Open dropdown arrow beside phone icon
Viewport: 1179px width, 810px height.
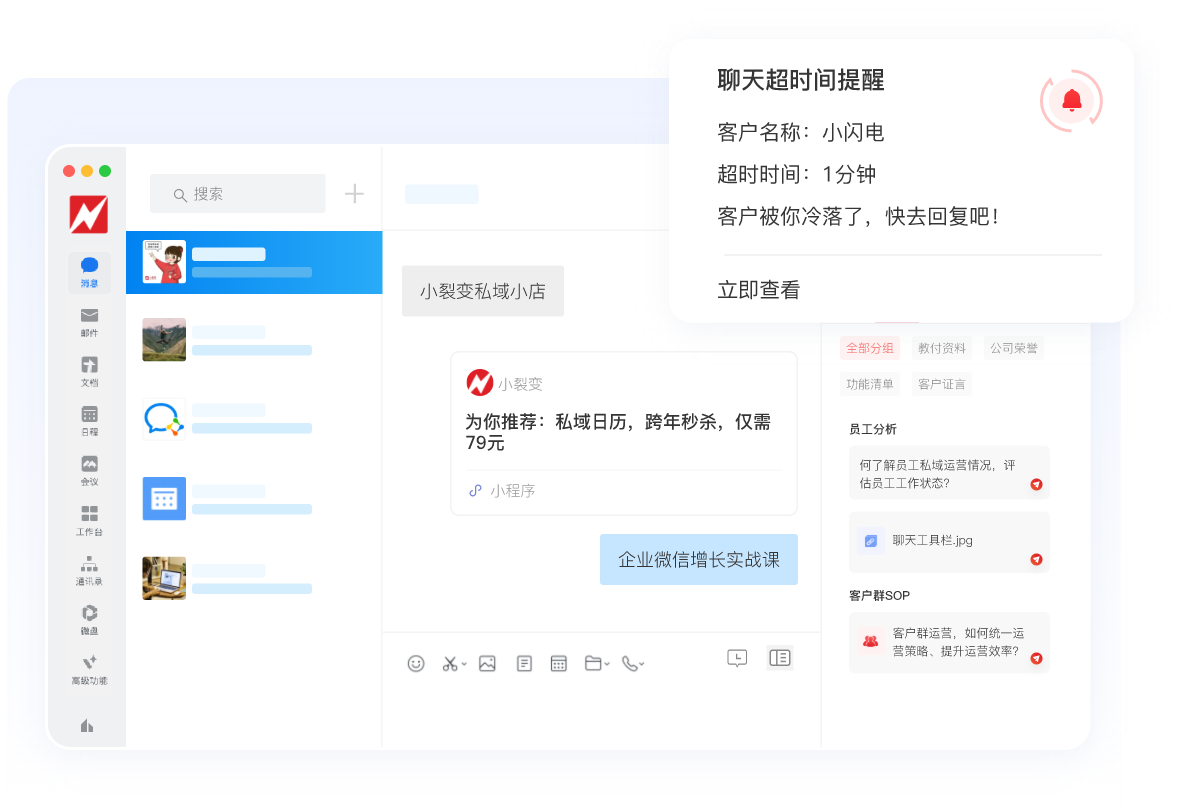(x=642, y=664)
